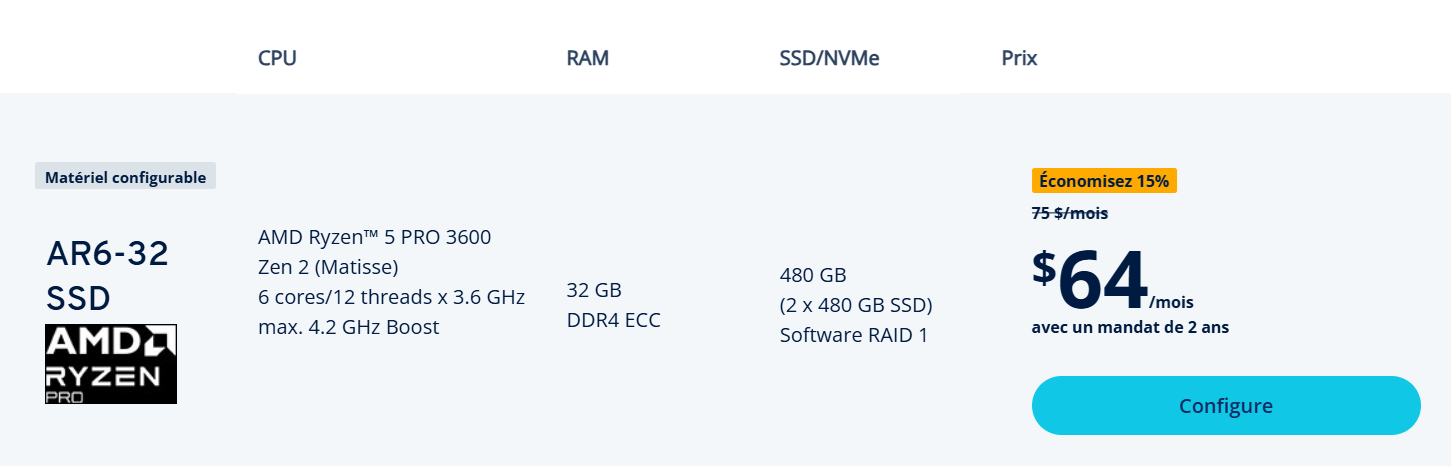The height and width of the screenshot is (466, 1452).
Task: Click the max. 4.2 GHz Boost line
Action: click(348, 327)
